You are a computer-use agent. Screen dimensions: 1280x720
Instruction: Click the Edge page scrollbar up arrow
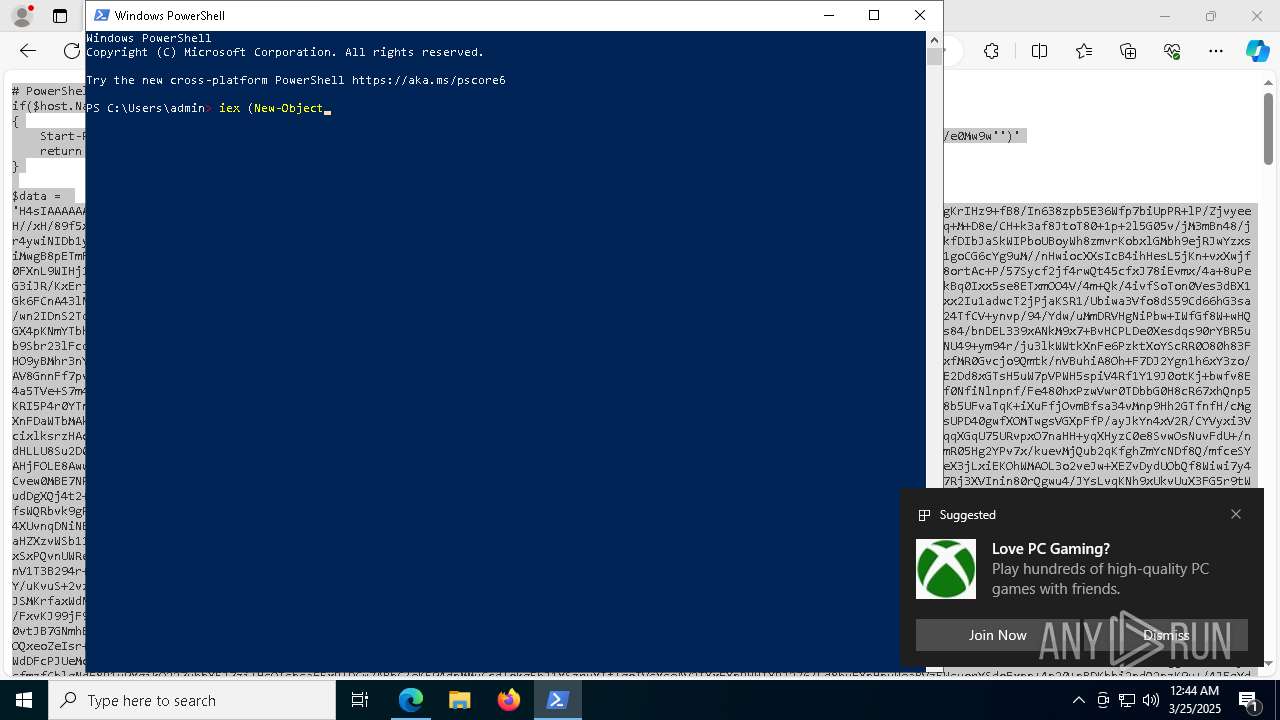tap(1268, 81)
